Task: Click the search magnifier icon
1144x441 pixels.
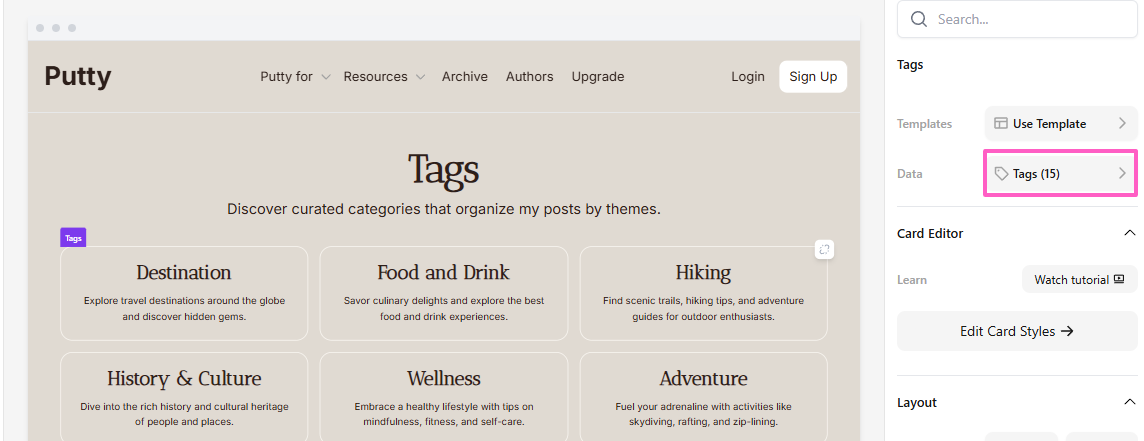Action: tap(918, 19)
